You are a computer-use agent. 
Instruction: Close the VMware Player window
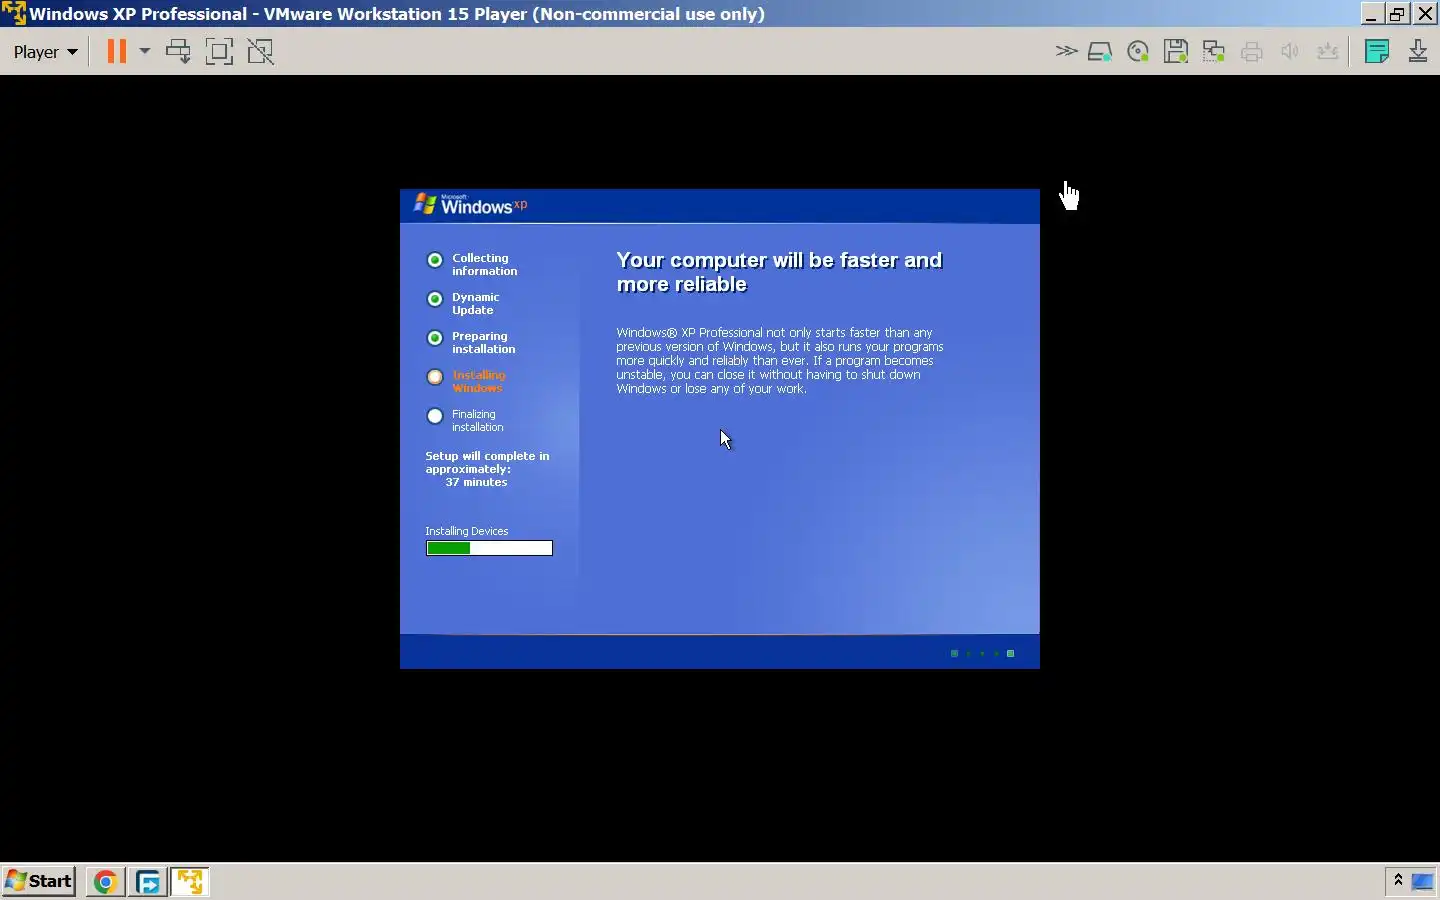(1426, 13)
